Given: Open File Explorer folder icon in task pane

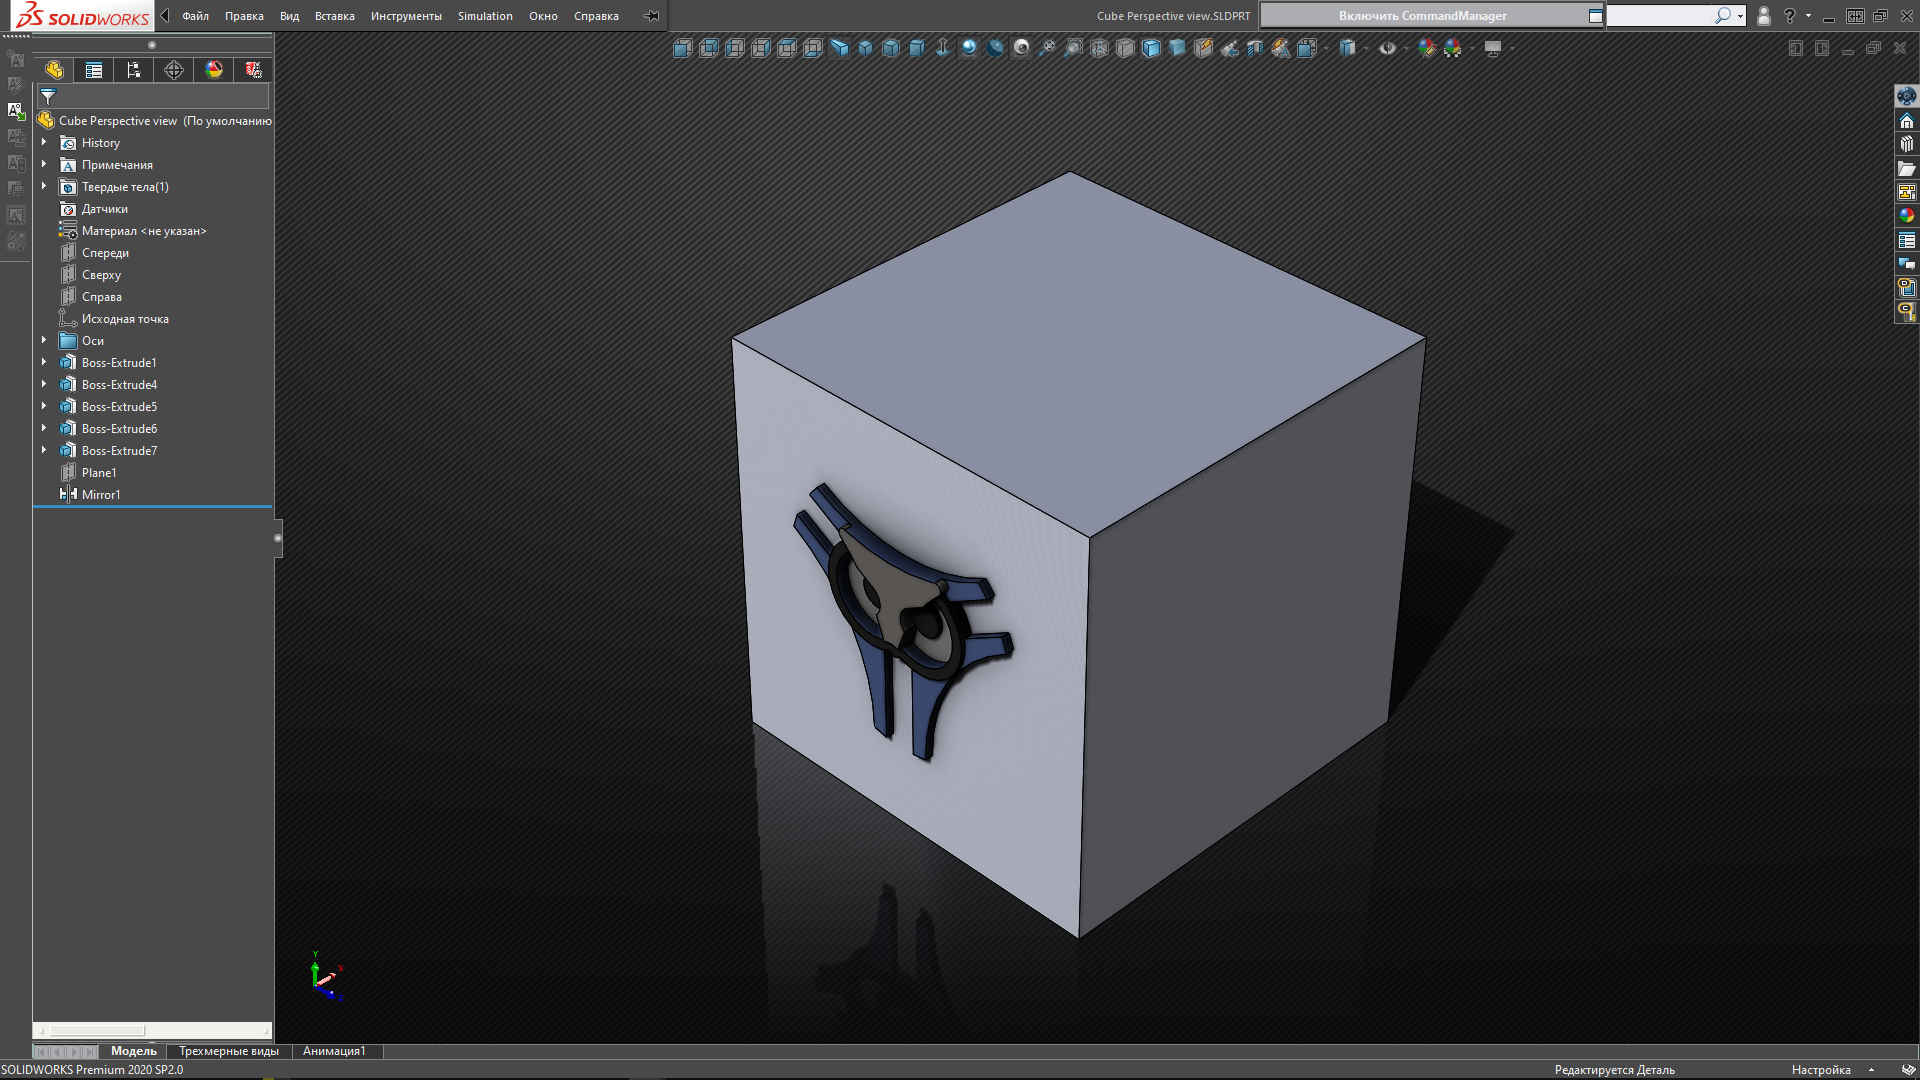Looking at the screenshot, I should pos(1907,168).
